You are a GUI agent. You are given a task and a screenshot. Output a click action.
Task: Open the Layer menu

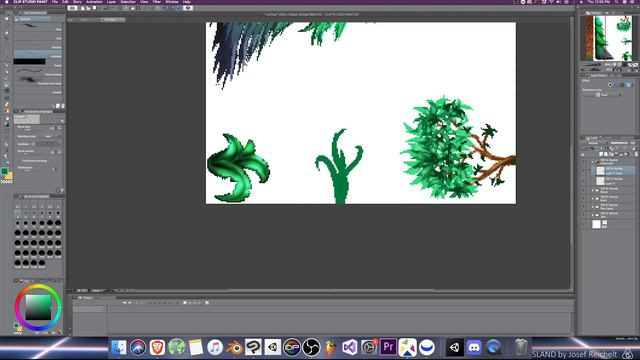coord(111,2)
